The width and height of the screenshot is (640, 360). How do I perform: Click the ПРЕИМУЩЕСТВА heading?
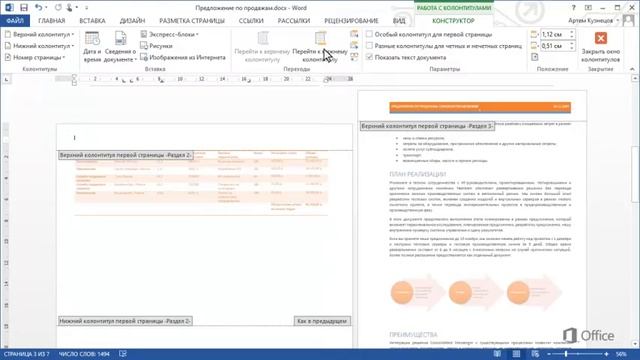pyautogui.click(x=413, y=334)
